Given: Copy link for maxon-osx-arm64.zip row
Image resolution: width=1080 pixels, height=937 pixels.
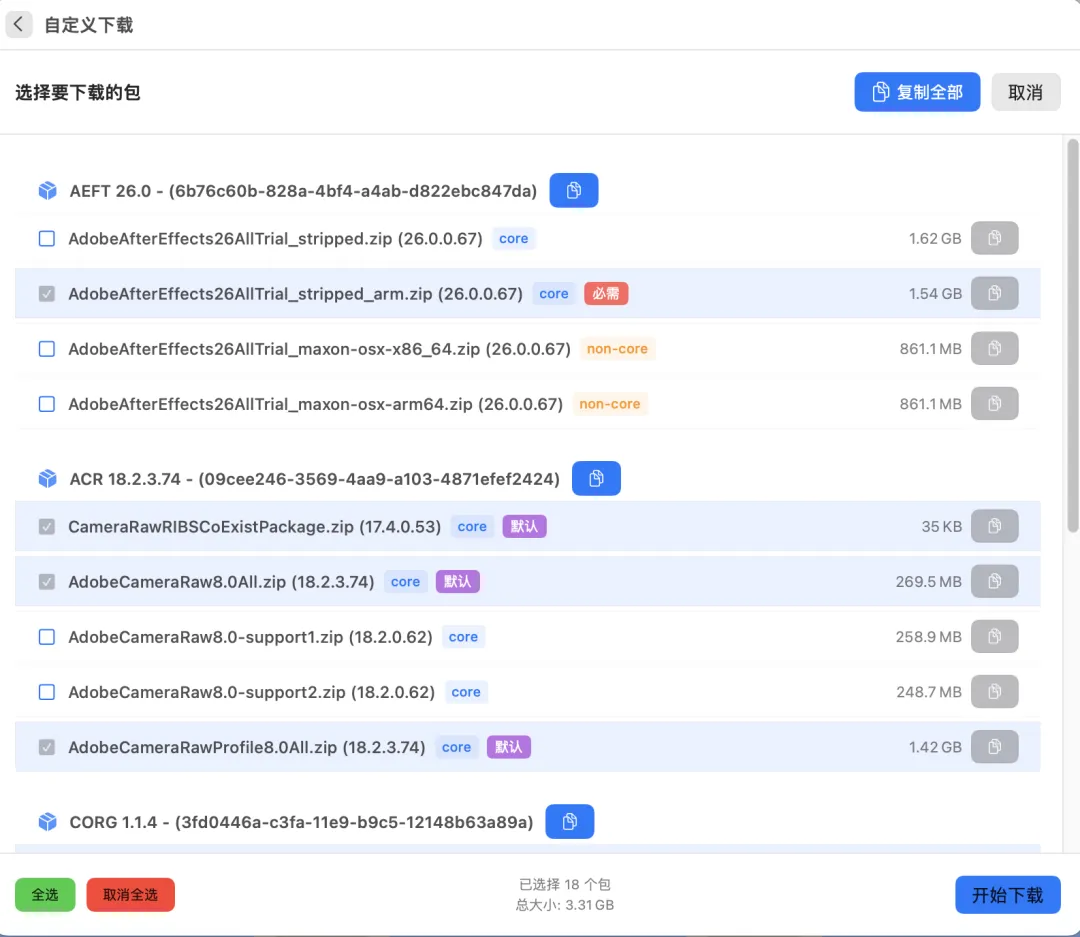Looking at the screenshot, I should point(994,404).
